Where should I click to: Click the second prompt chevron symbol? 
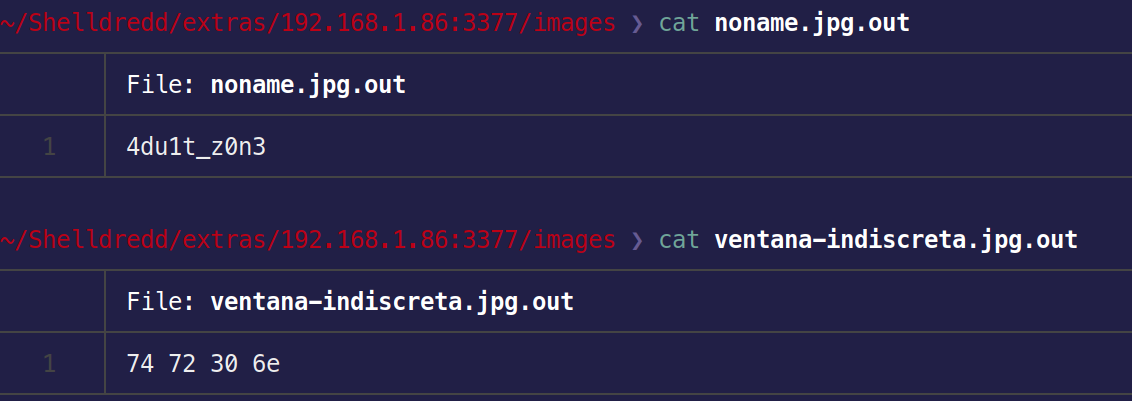[638, 240]
